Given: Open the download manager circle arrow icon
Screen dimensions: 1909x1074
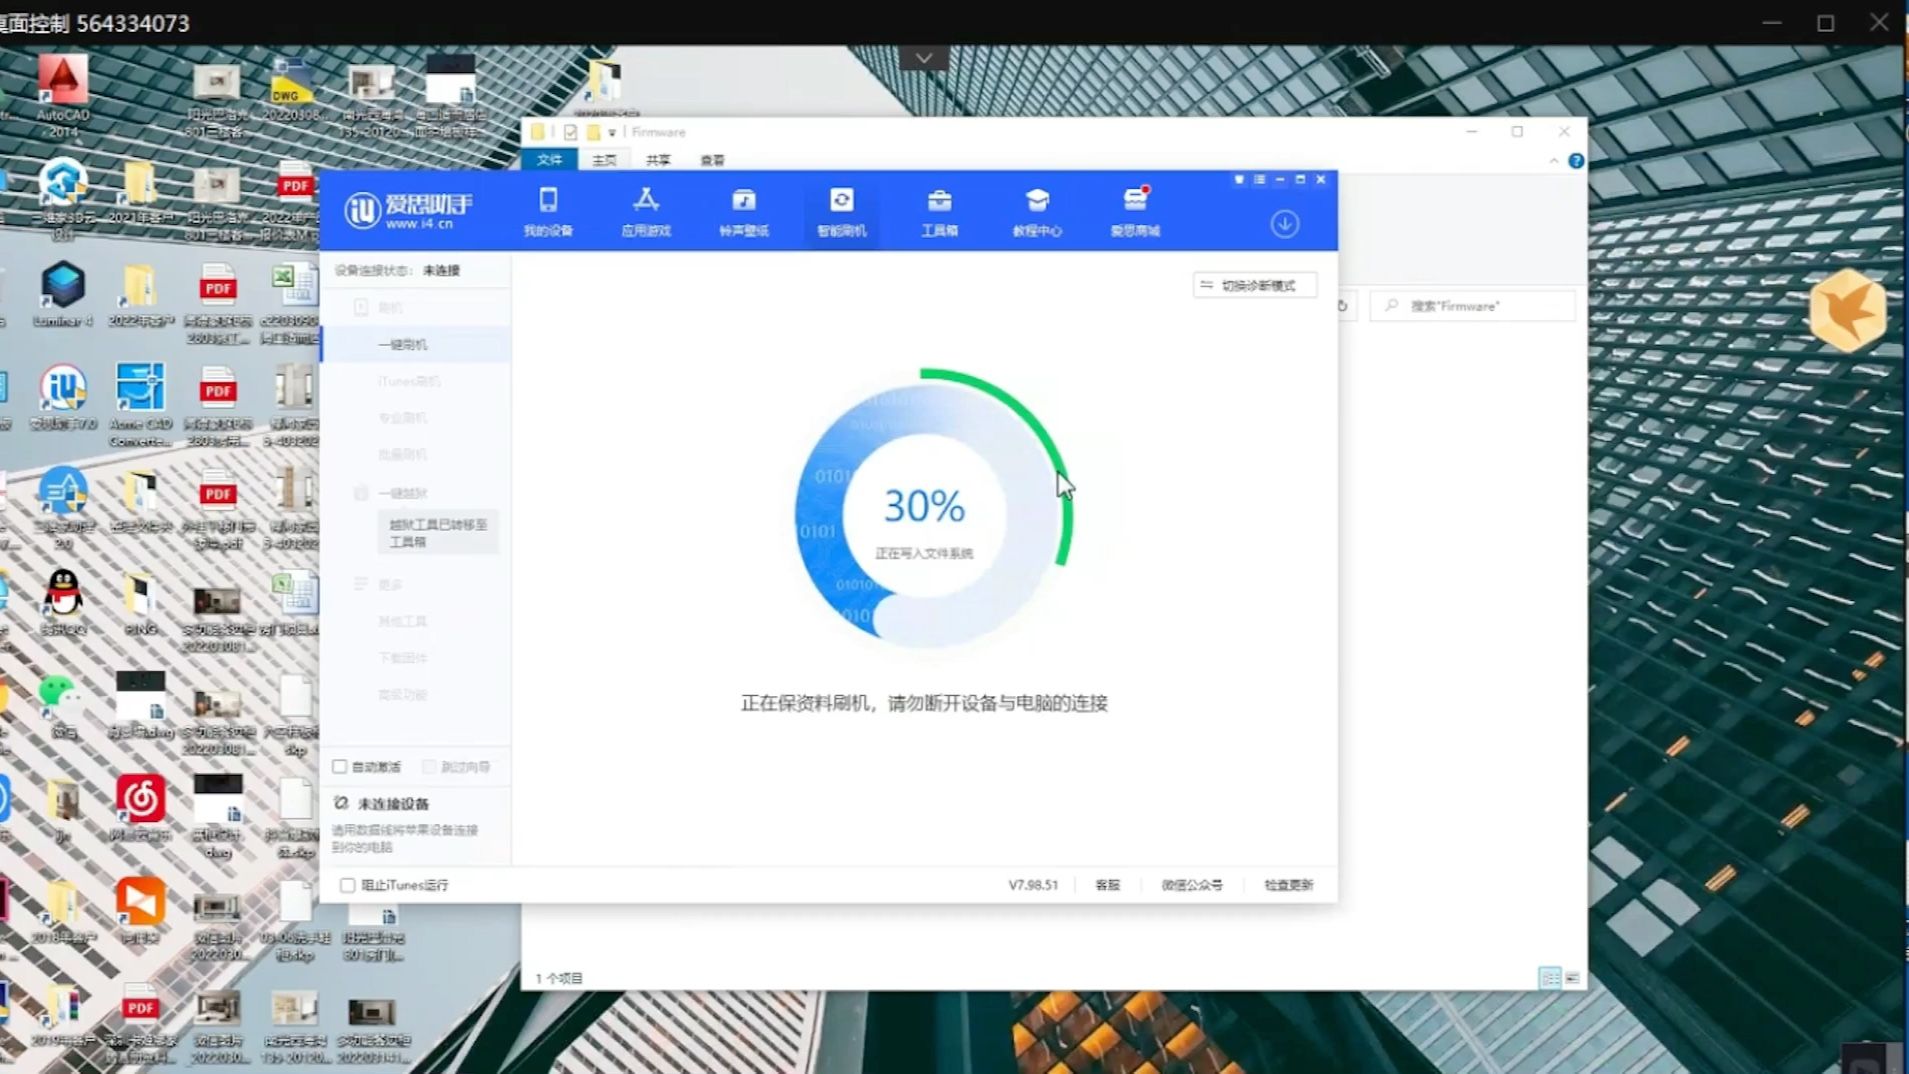Looking at the screenshot, I should tap(1285, 223).
